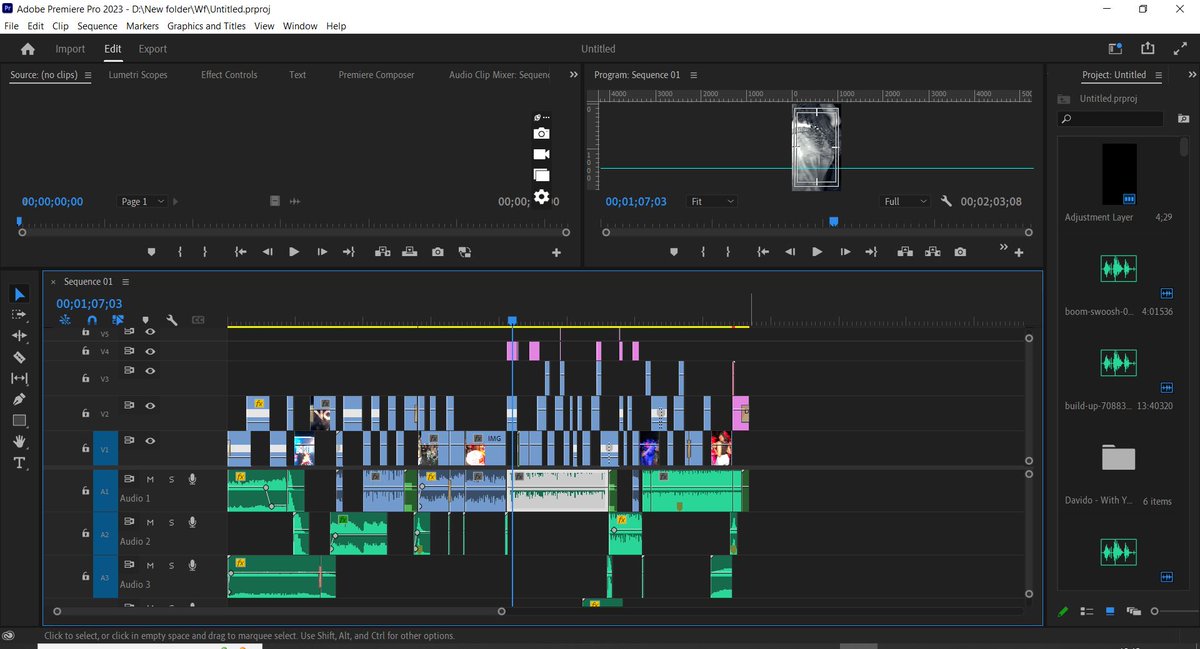1200x649 pixels.
Task: Open Graphics and Titles menu
Action: pyautogui.click(x=207, y=26)
